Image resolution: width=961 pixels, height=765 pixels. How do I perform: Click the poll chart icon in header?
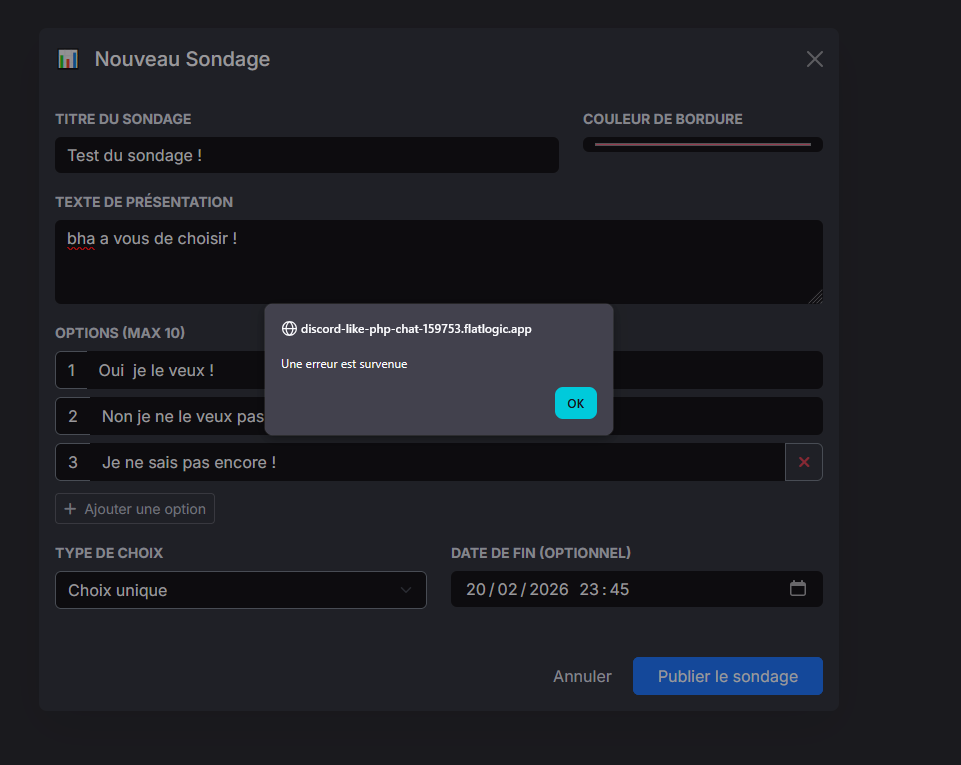click(x=68, y=59)
